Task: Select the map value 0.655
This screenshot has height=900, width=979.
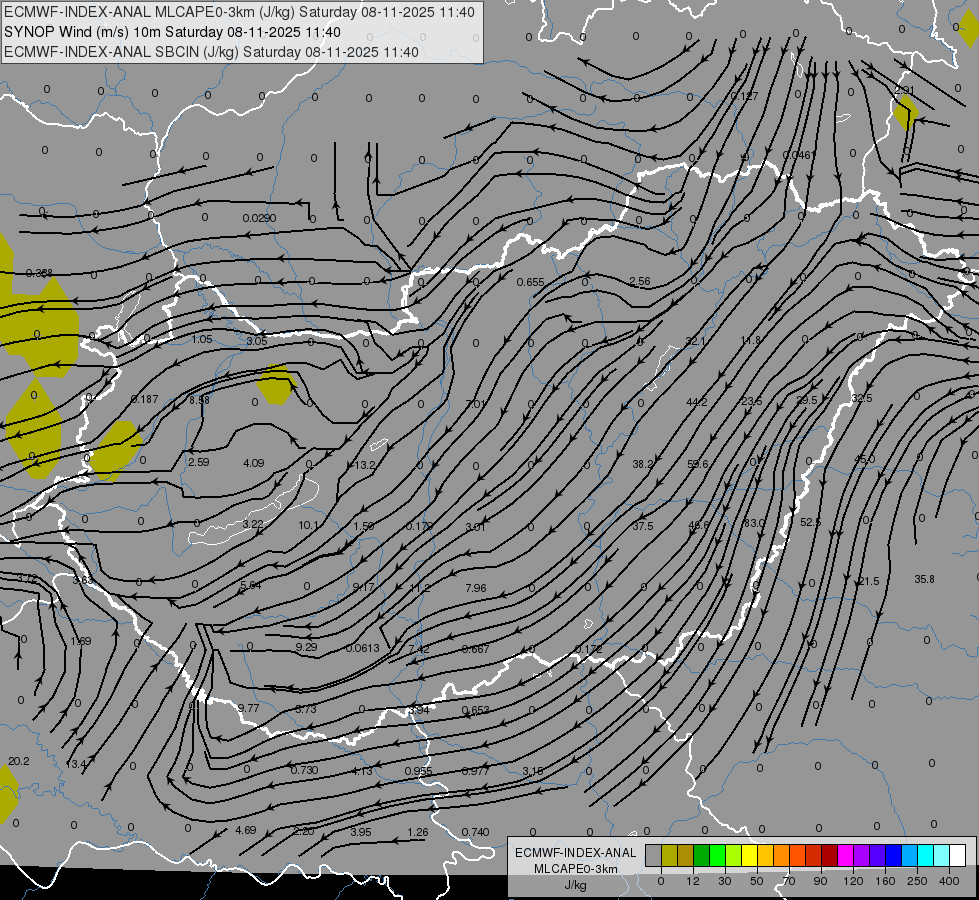Action: coord(530,282)
